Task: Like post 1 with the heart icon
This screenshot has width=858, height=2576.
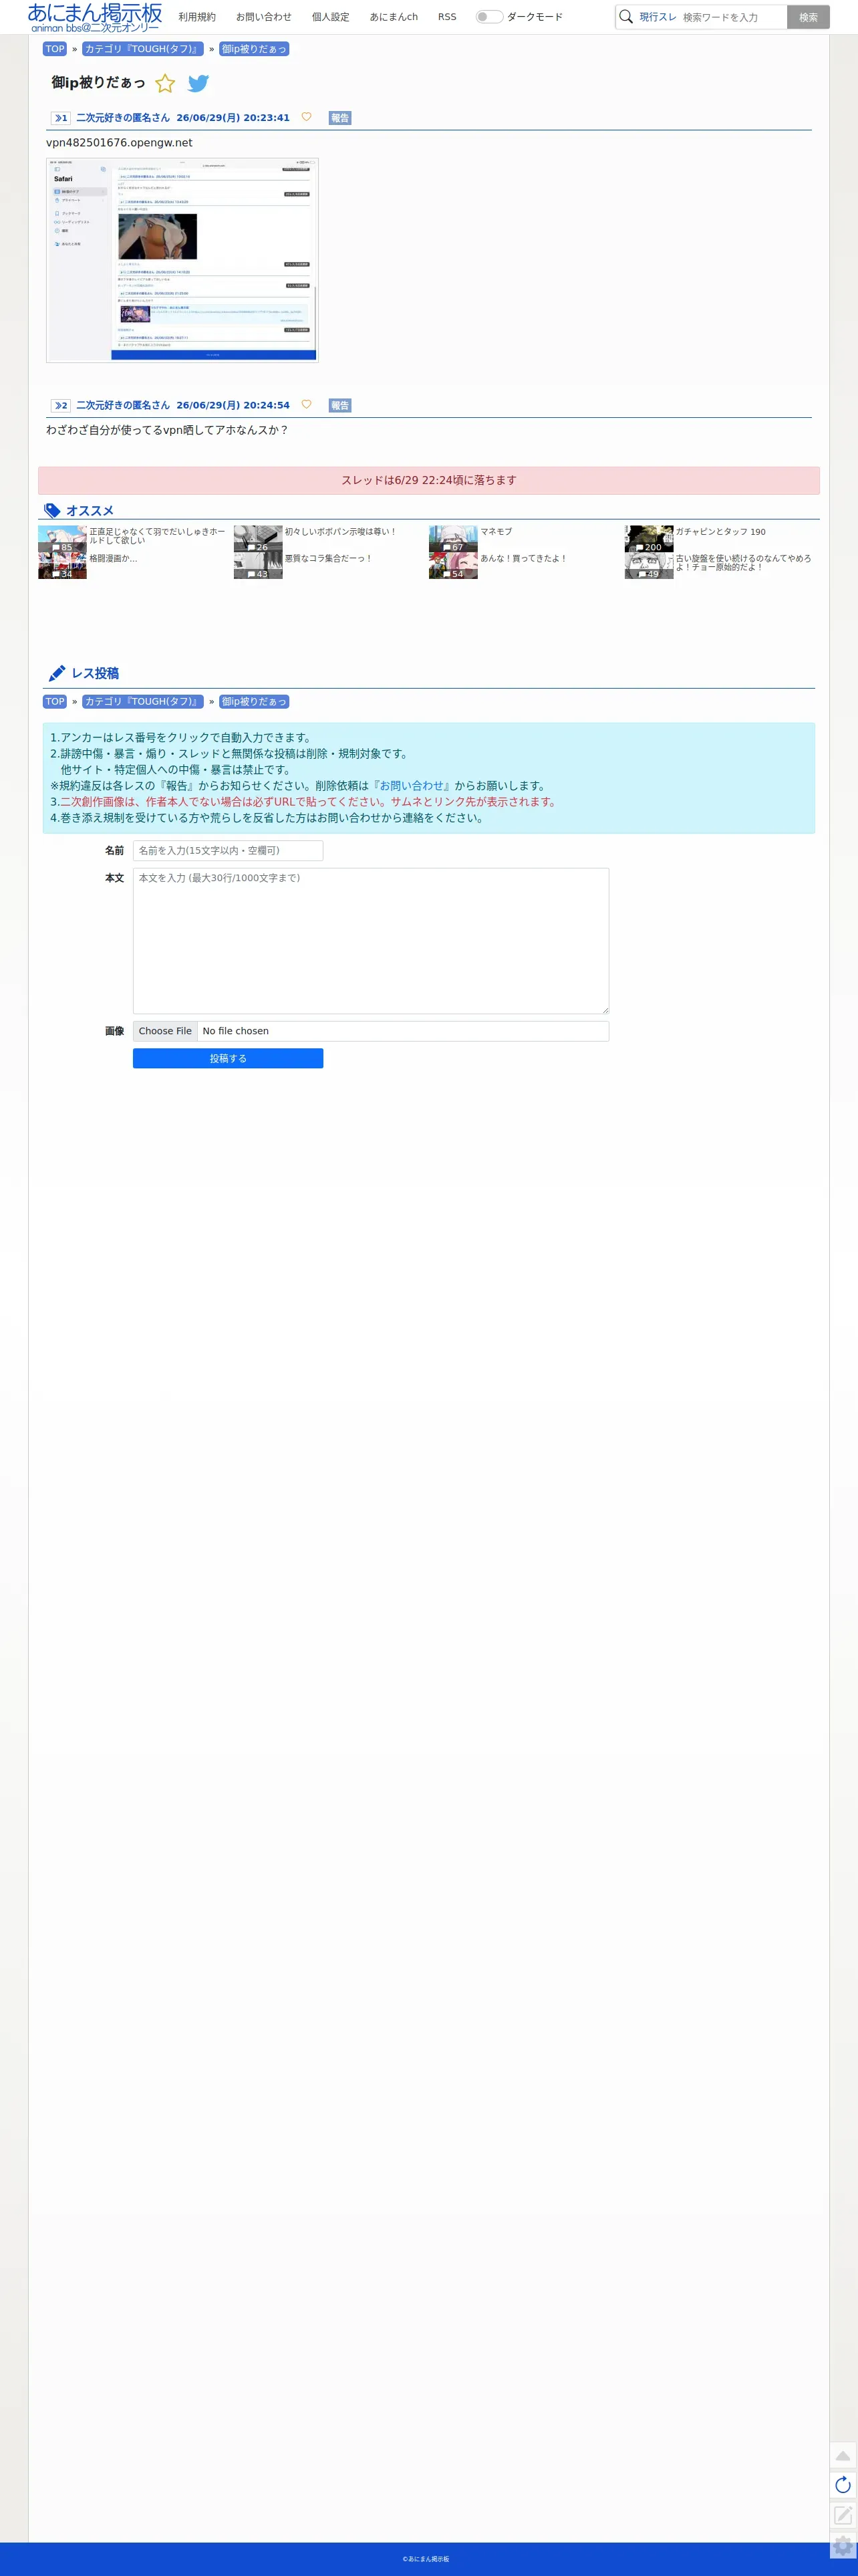Action: (306, 117)
